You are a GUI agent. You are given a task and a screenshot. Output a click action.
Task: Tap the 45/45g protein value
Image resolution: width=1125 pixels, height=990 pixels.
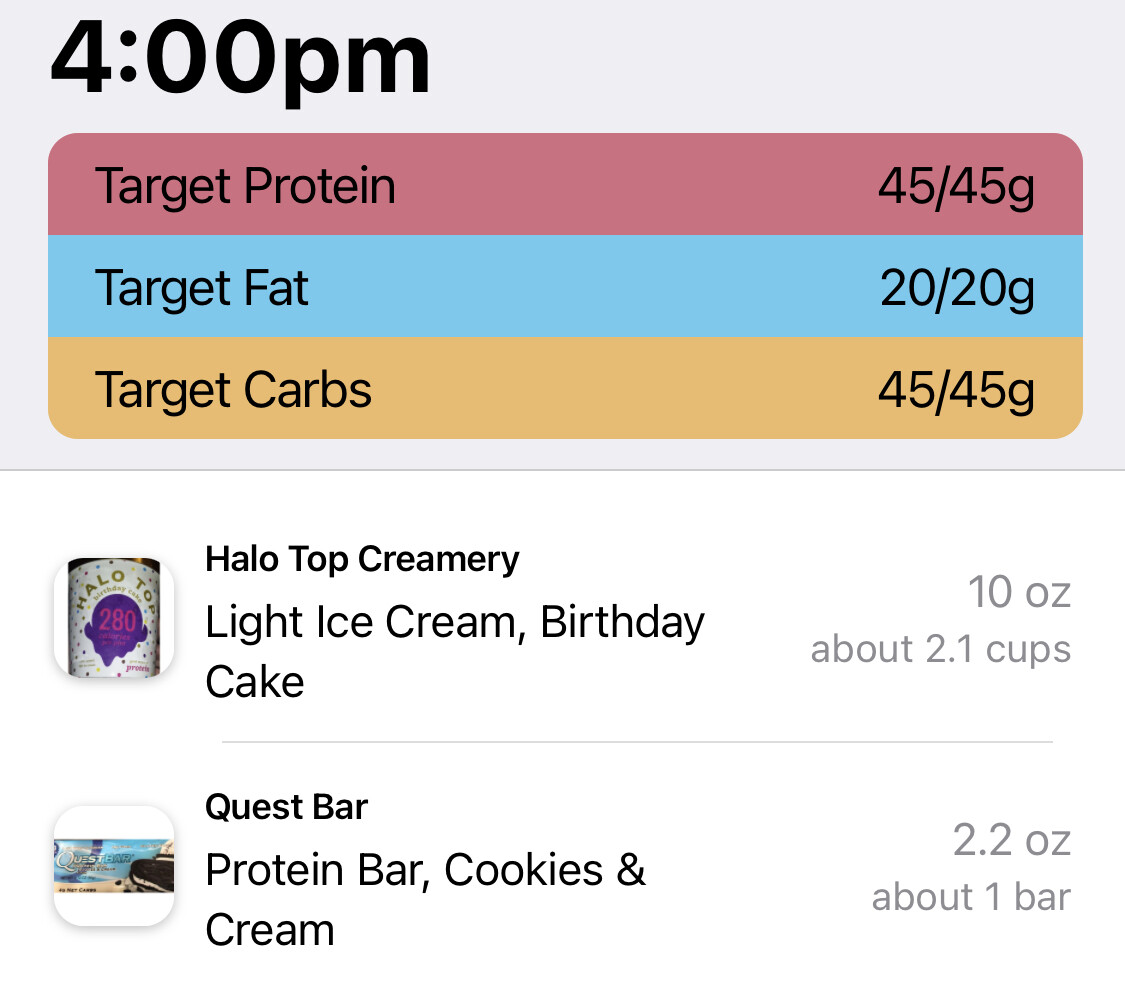[955, 187]
